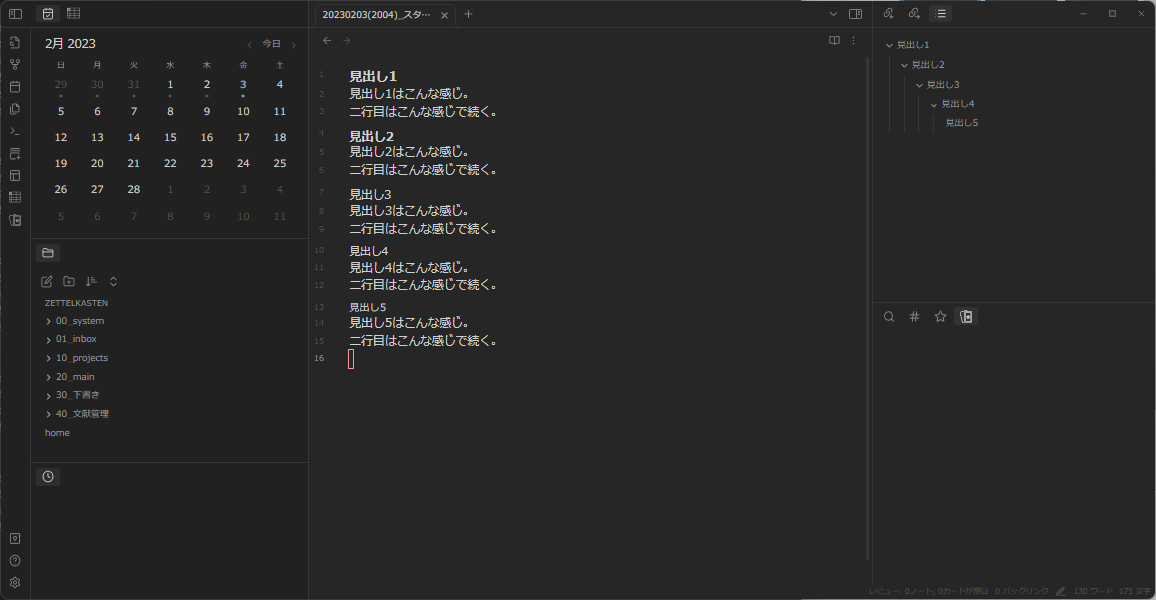Open the tags pane with the # icon
Viewport: 1156px width, 600px height.
tap(914, 316)
